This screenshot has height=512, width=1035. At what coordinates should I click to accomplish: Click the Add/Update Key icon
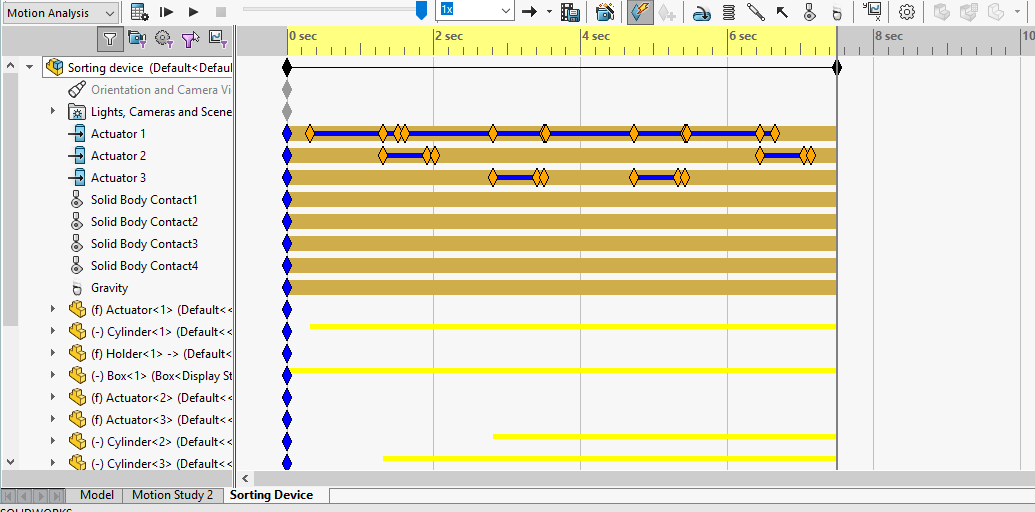667,12
